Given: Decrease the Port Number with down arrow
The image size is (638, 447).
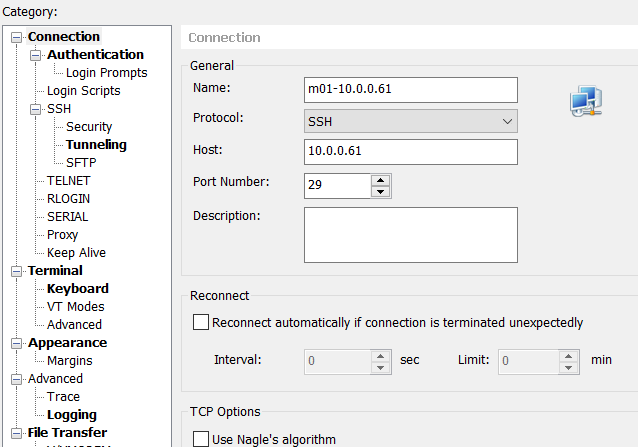Looking at the screenshot, I should click(x=380, y=192).
